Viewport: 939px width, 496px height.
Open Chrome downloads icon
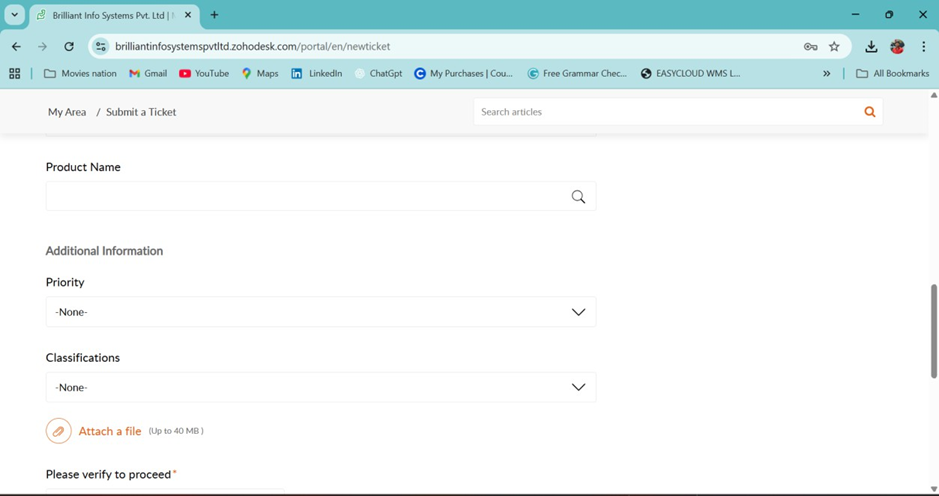pyautogui.click(x=871, y=46)
